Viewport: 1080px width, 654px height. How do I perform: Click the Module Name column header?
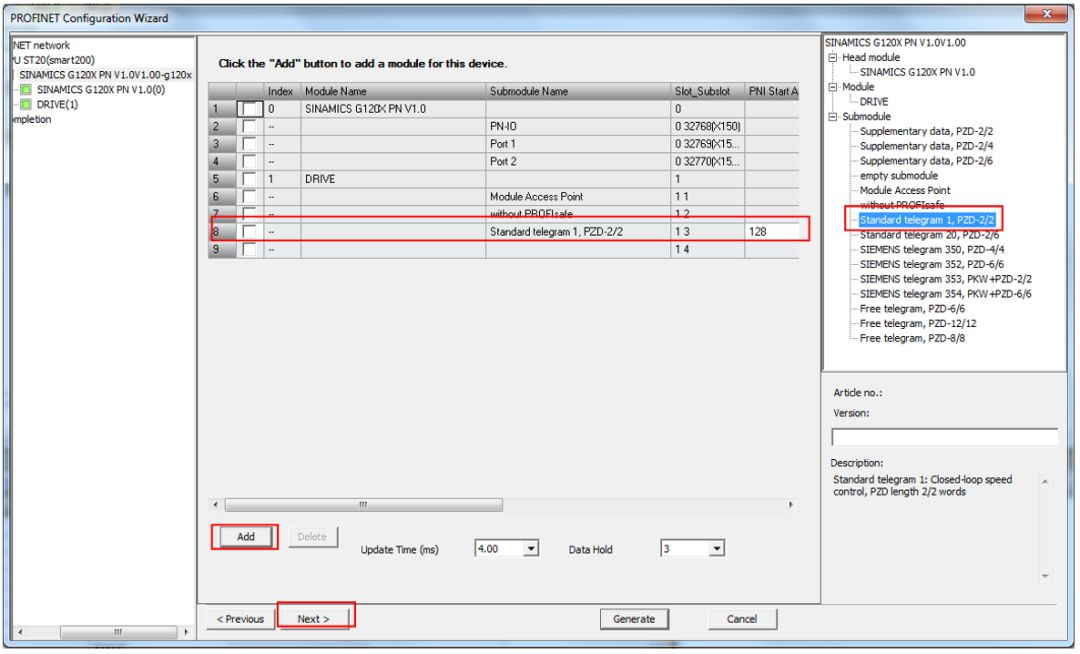click(x=393, y=92)
